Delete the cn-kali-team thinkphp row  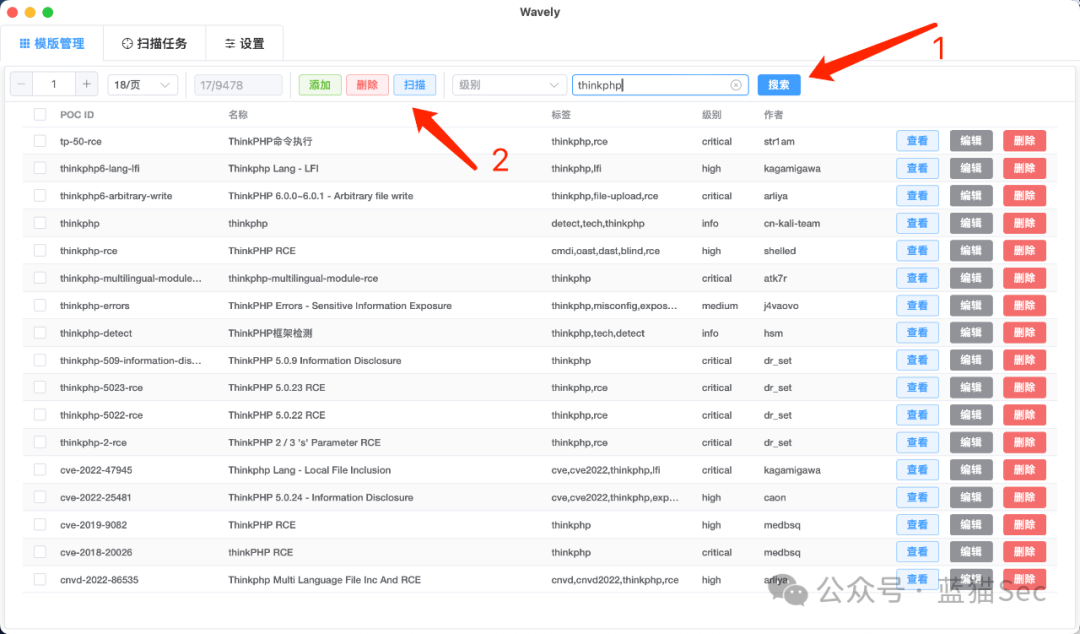click(1025, 223)
